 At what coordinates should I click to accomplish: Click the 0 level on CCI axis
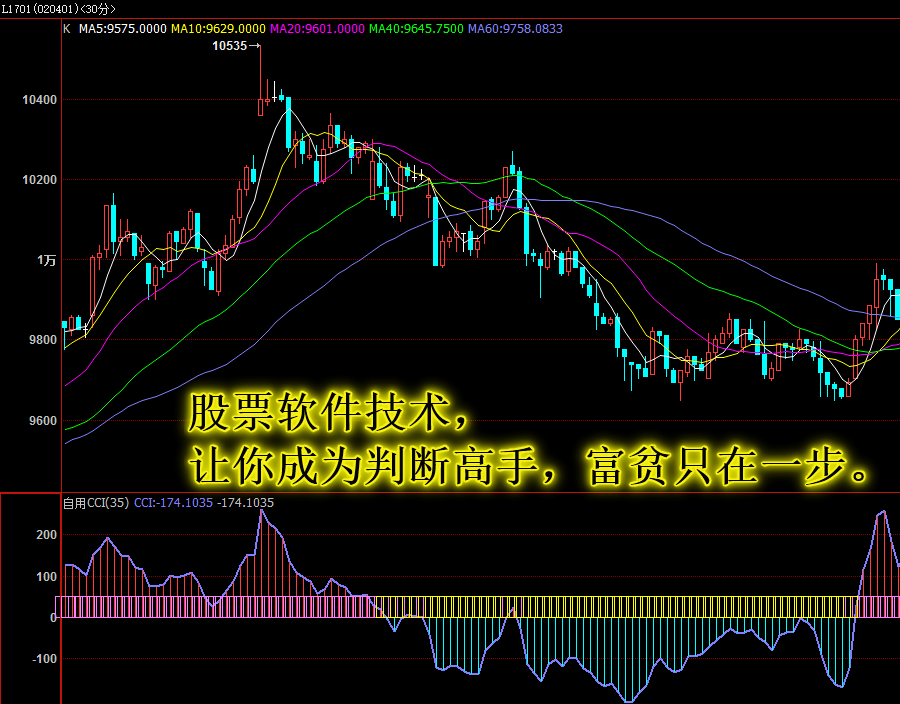[x=53, y=618]
